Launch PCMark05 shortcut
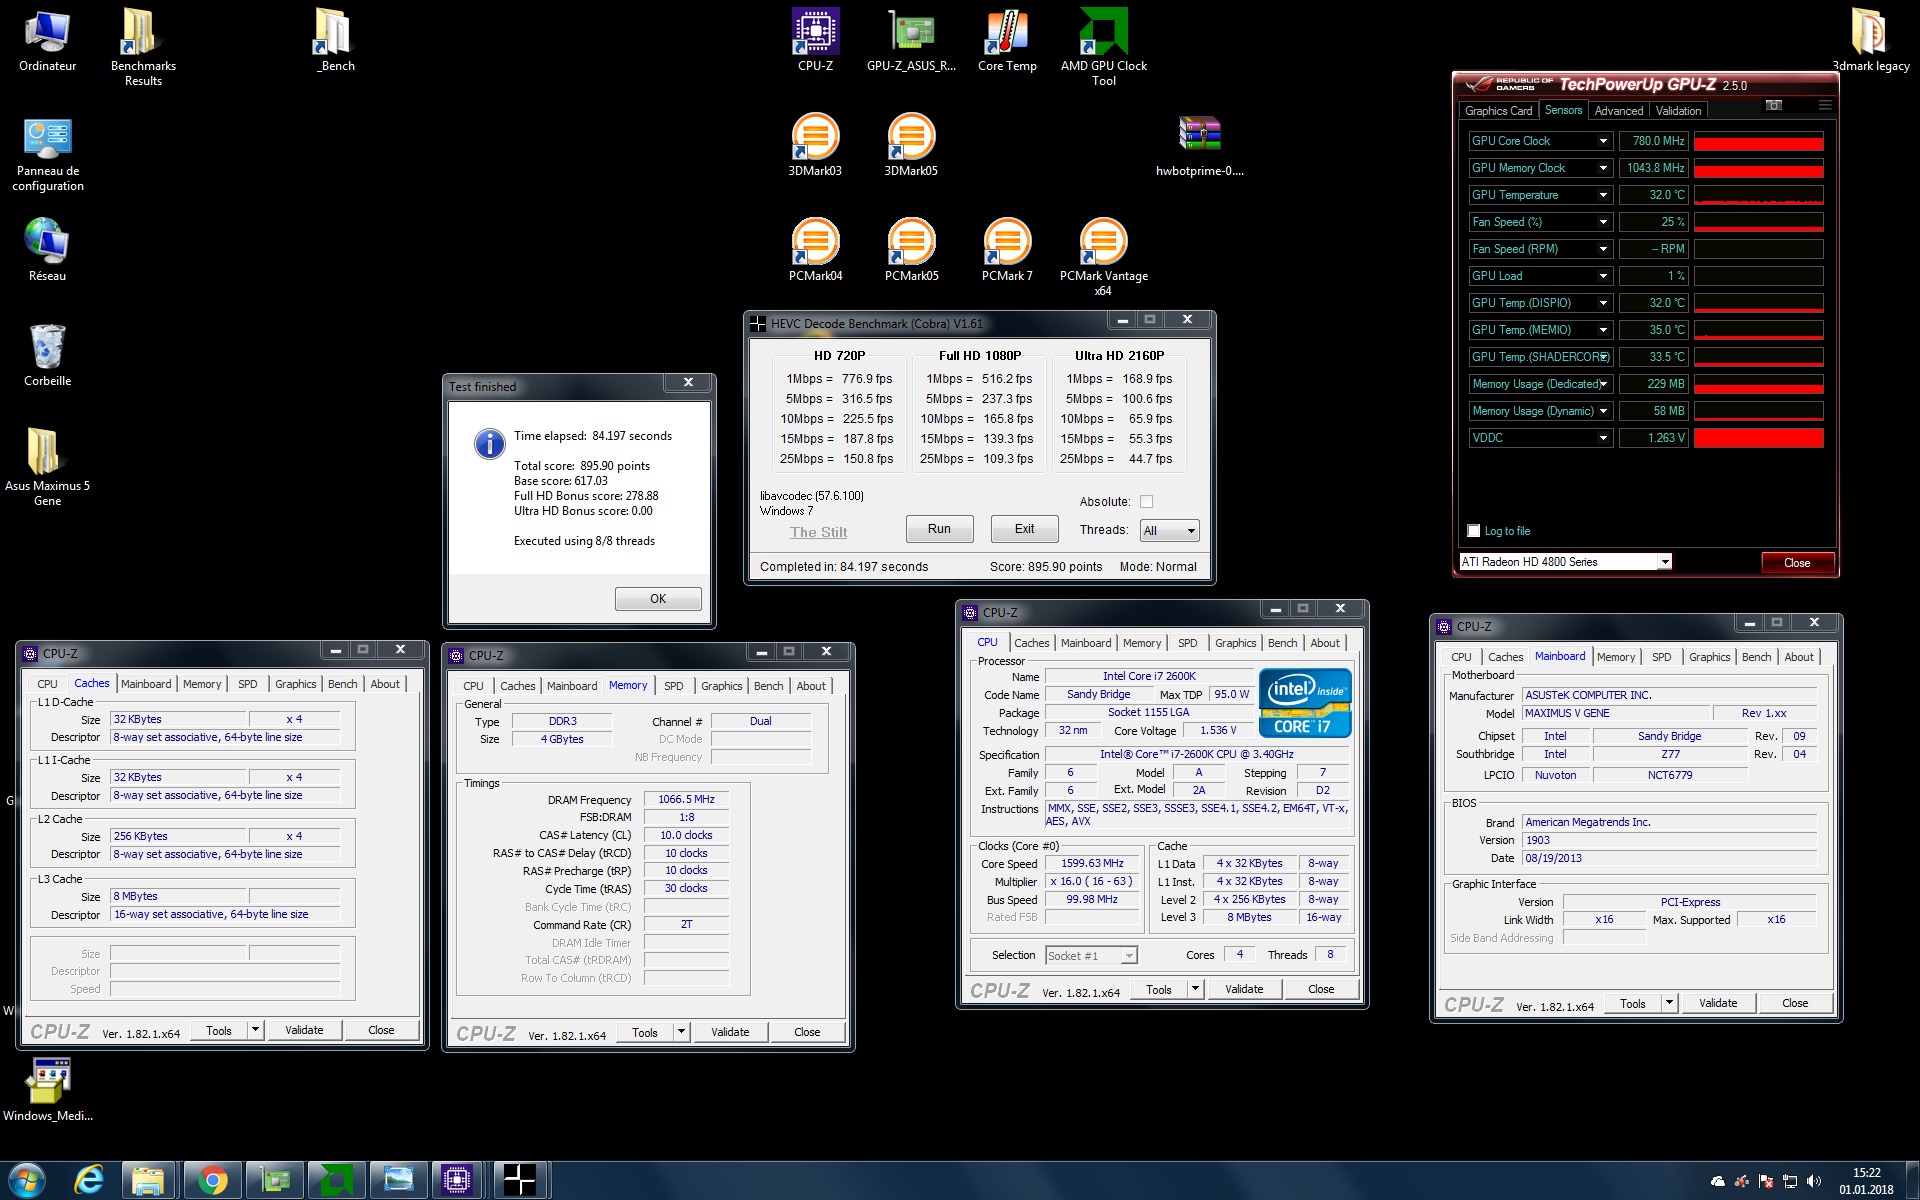 point(911,251)
